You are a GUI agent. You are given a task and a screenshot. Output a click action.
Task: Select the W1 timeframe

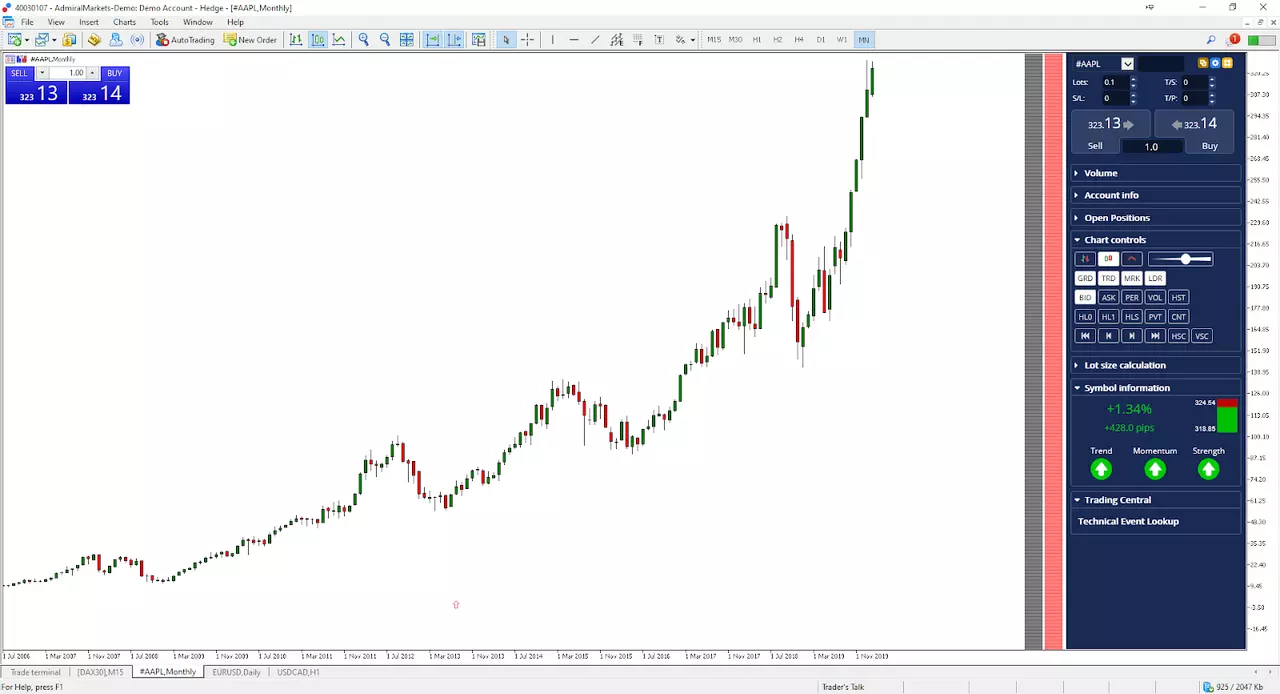point(841,40)
